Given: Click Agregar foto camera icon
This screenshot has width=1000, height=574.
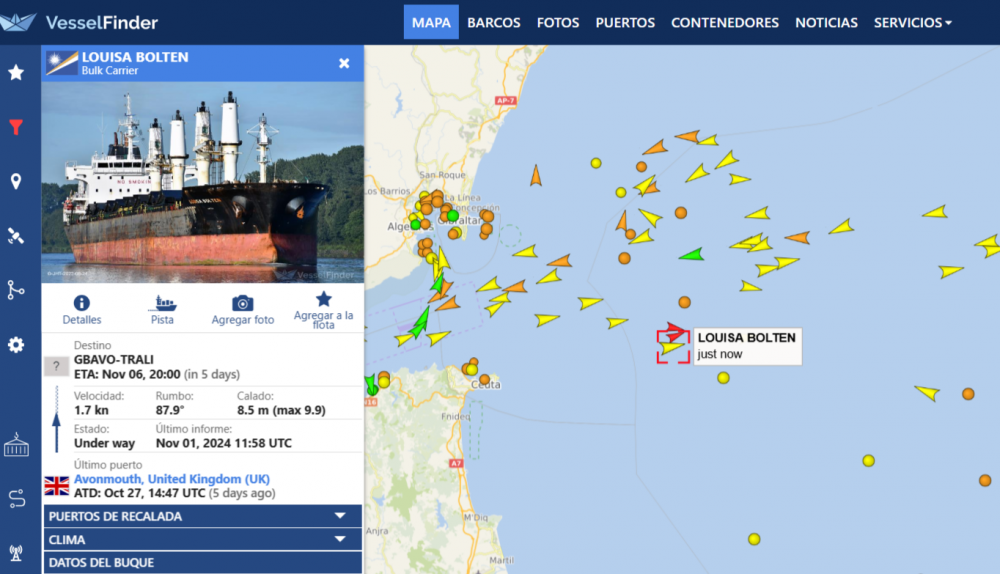Looking at the screenshot, I should click(242, 303).
